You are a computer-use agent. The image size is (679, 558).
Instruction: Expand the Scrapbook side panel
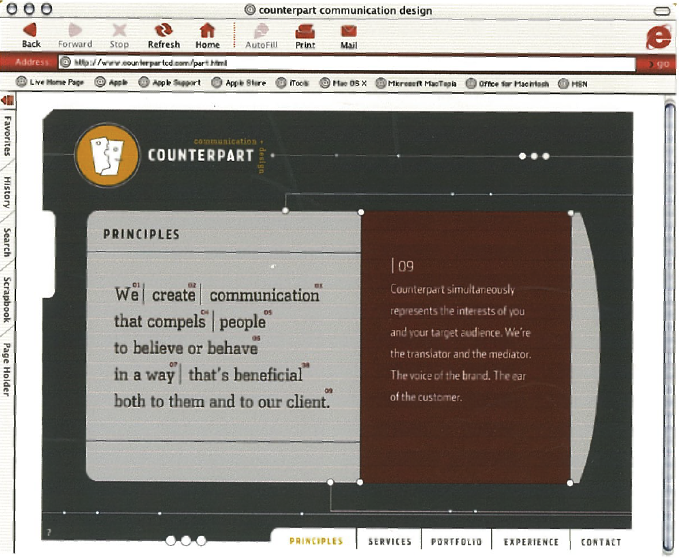click(x=7, y=299)
